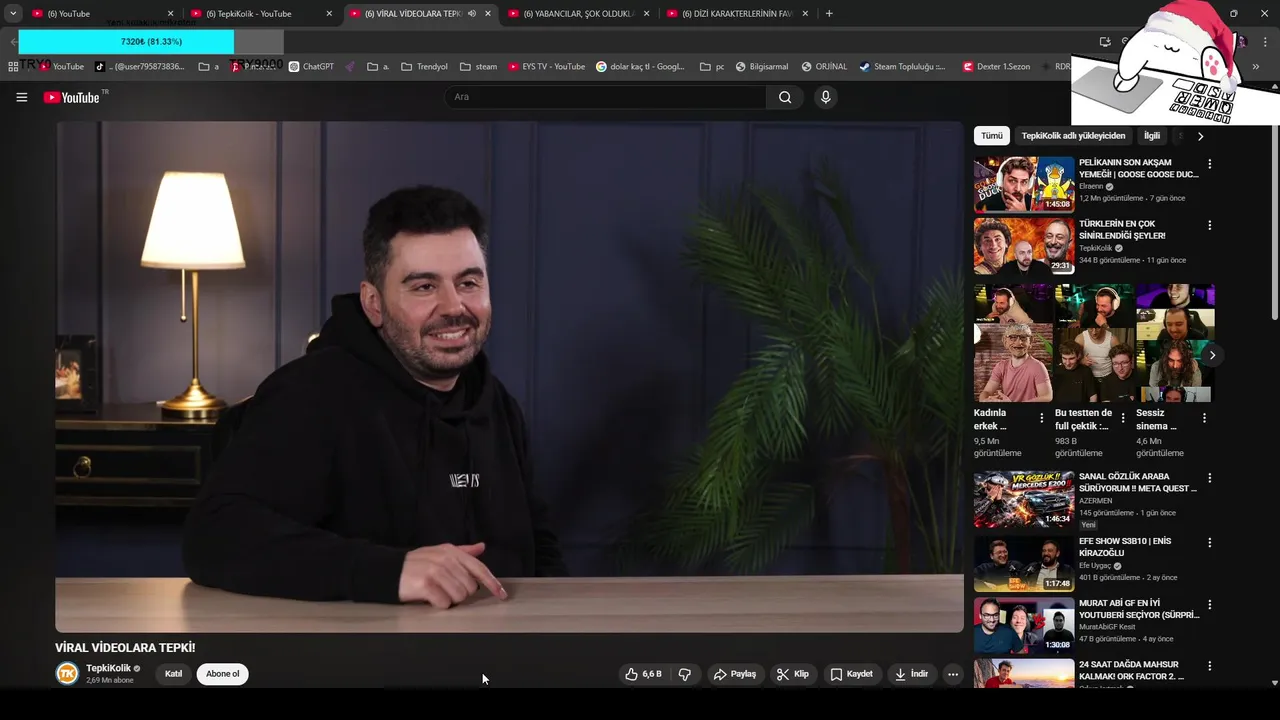The height and width of the screenshot is (720, 1280).
Task: Open EFE SHOW S3B10 video title
Action: 1125,547
